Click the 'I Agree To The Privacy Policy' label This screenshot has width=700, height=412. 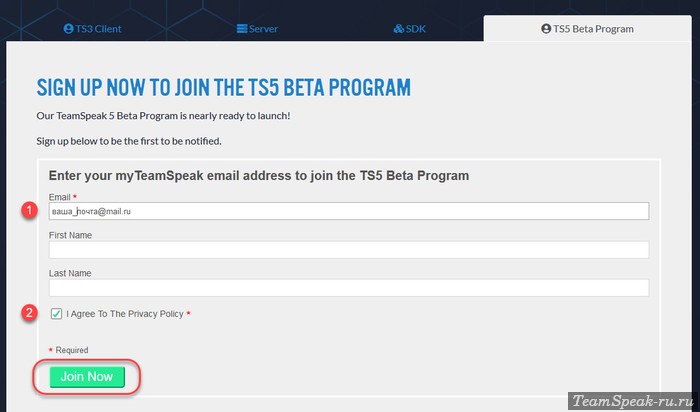(x=125, y=314)
